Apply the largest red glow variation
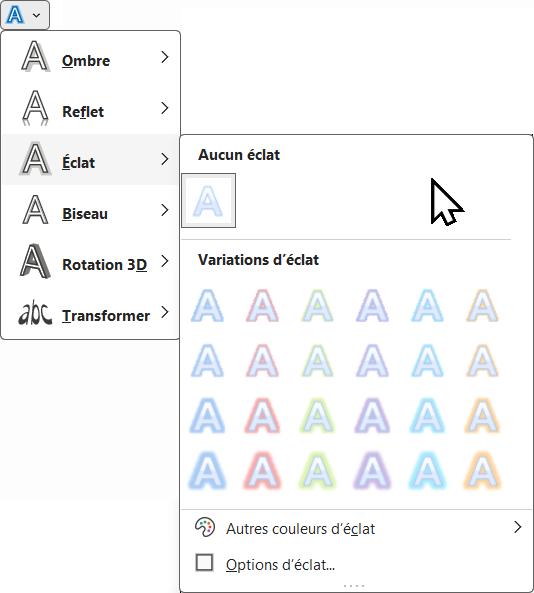Image resolution: width=534 pixels, height=593 pixels. point(262,470)
